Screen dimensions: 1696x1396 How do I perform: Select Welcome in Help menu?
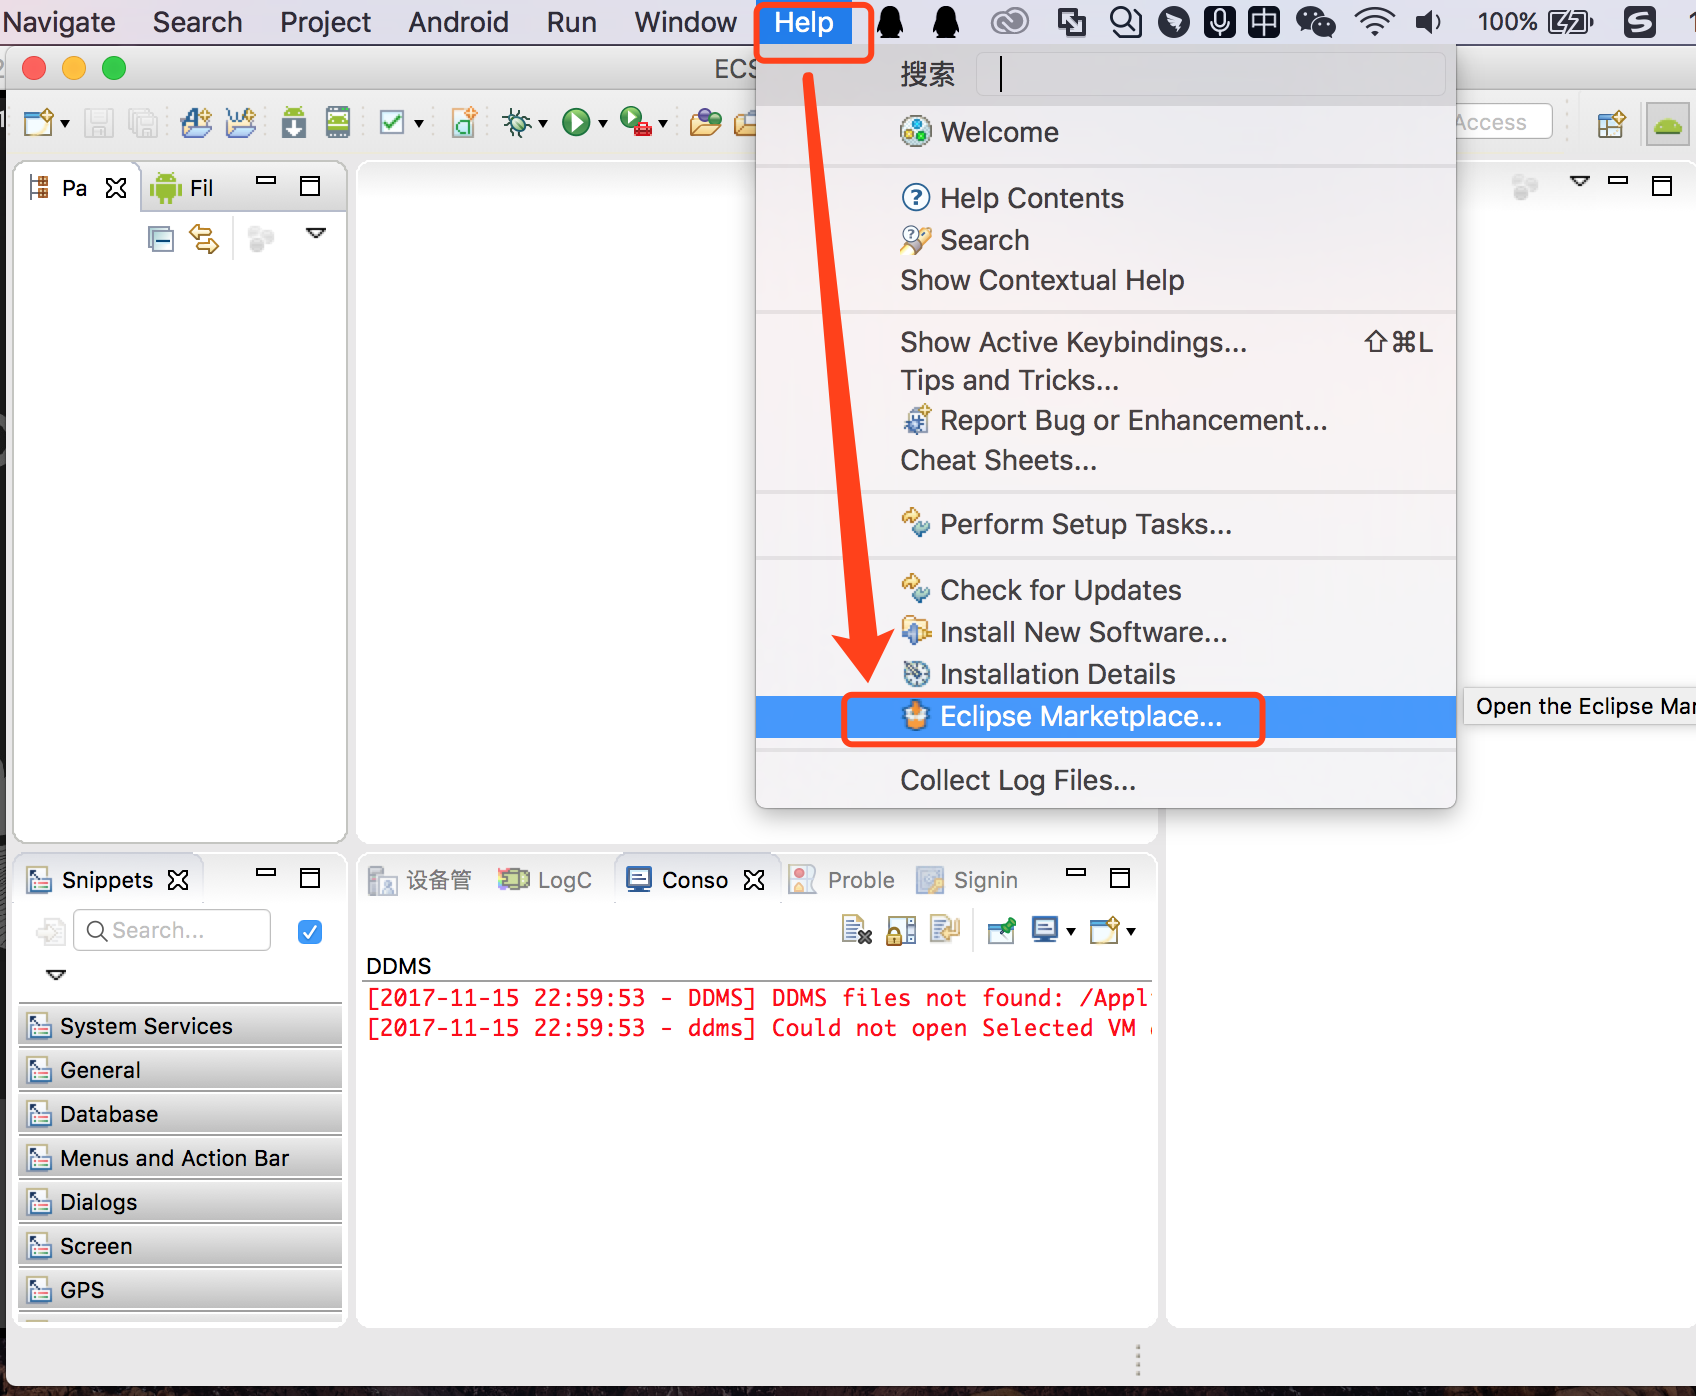1105,132
